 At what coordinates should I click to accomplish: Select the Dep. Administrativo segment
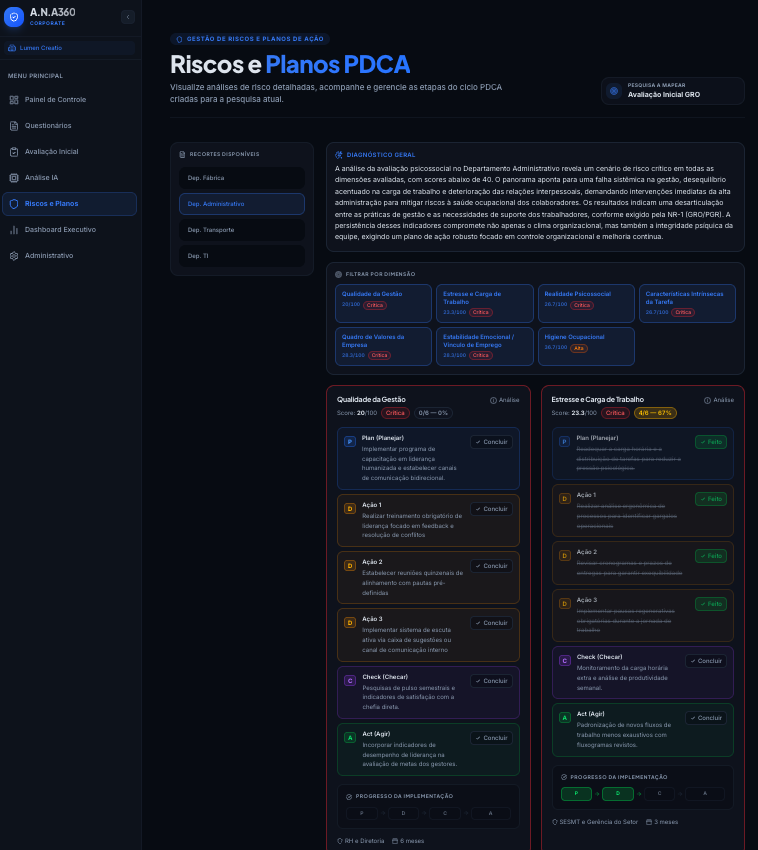[x=242, y=204]
